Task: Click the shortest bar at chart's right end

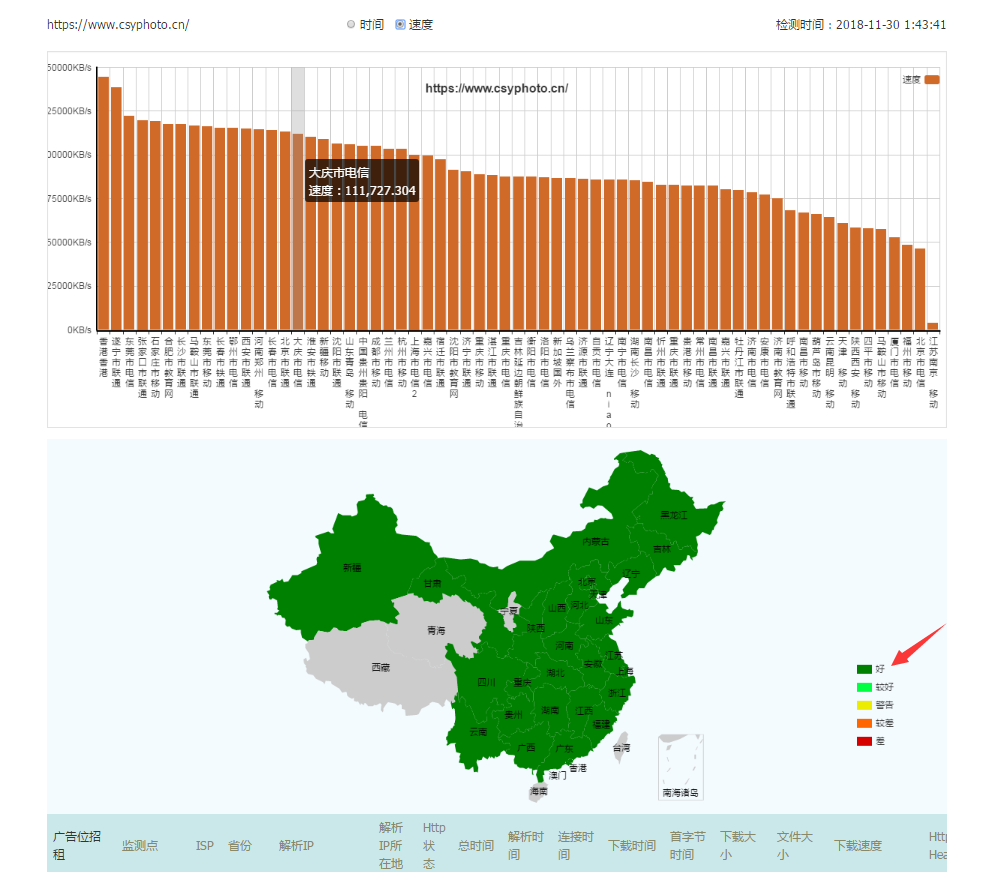Action: point(932,326)
